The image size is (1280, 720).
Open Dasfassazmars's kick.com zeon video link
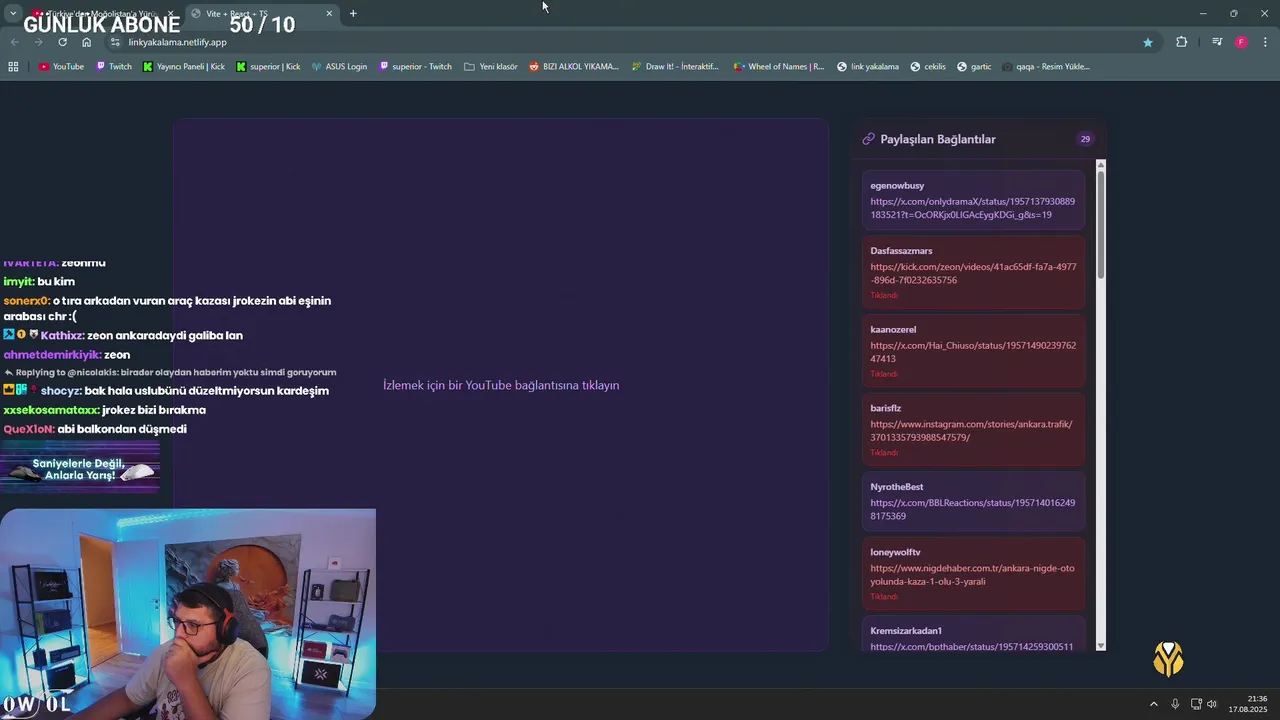[x=973, y=274]
